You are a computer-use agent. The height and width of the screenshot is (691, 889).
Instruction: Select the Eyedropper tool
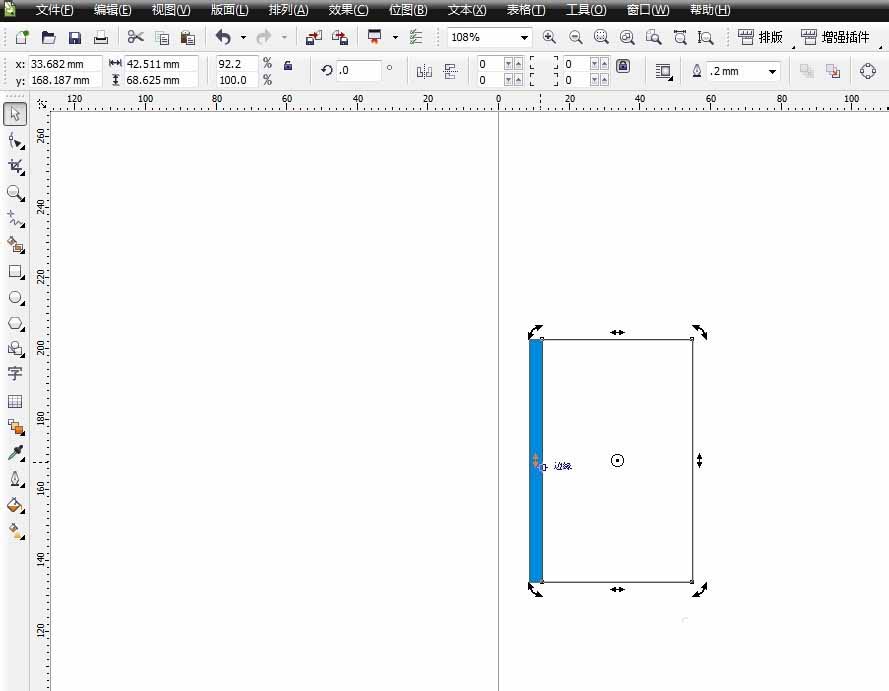point(15,453)
